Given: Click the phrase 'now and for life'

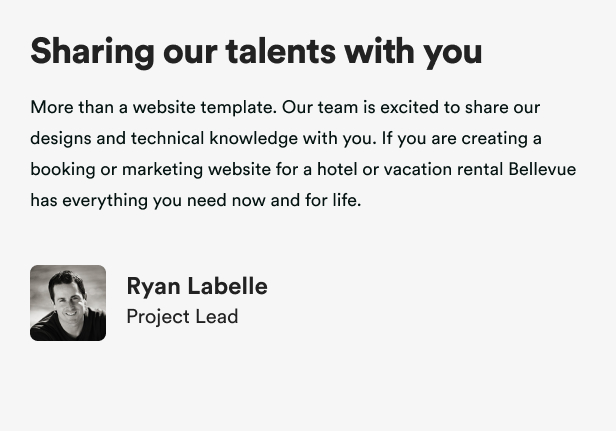Looking at the screenshot, I should click(297, 200).
